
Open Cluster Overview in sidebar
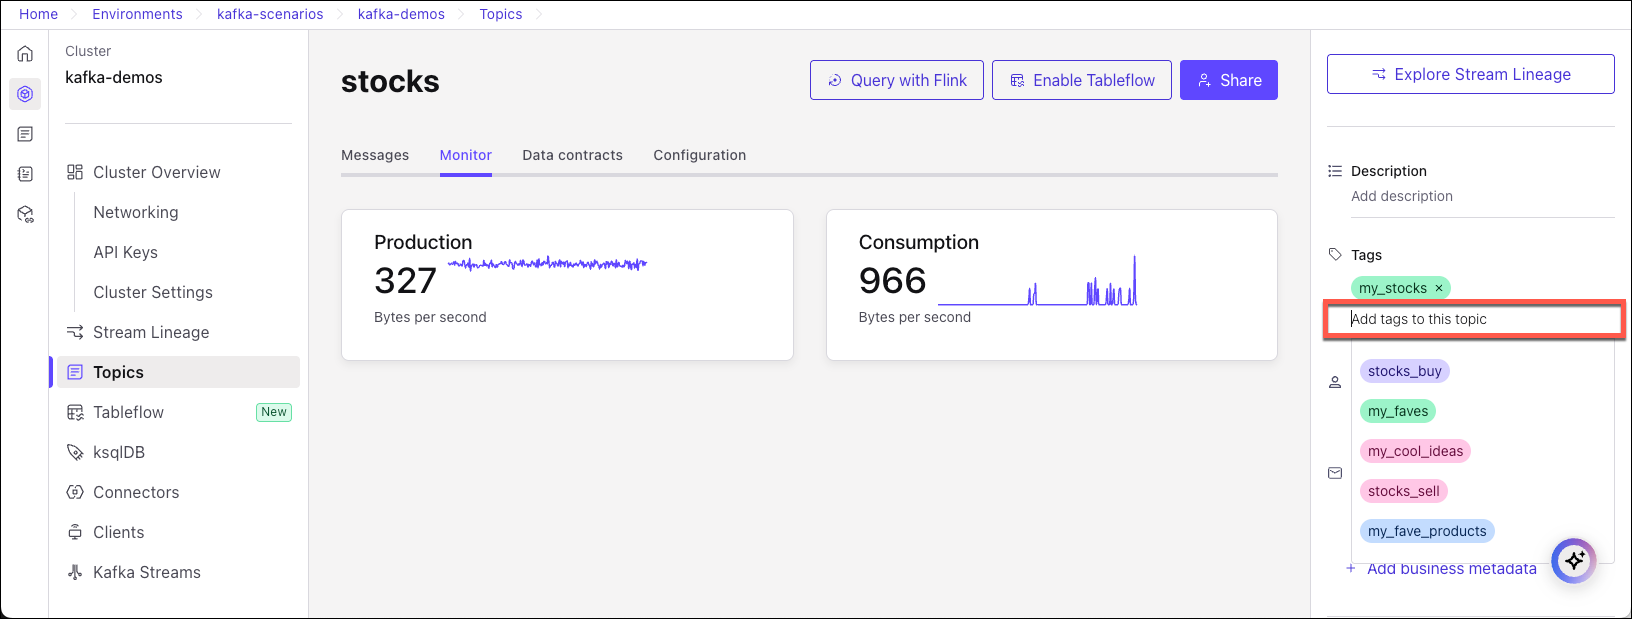157,172
